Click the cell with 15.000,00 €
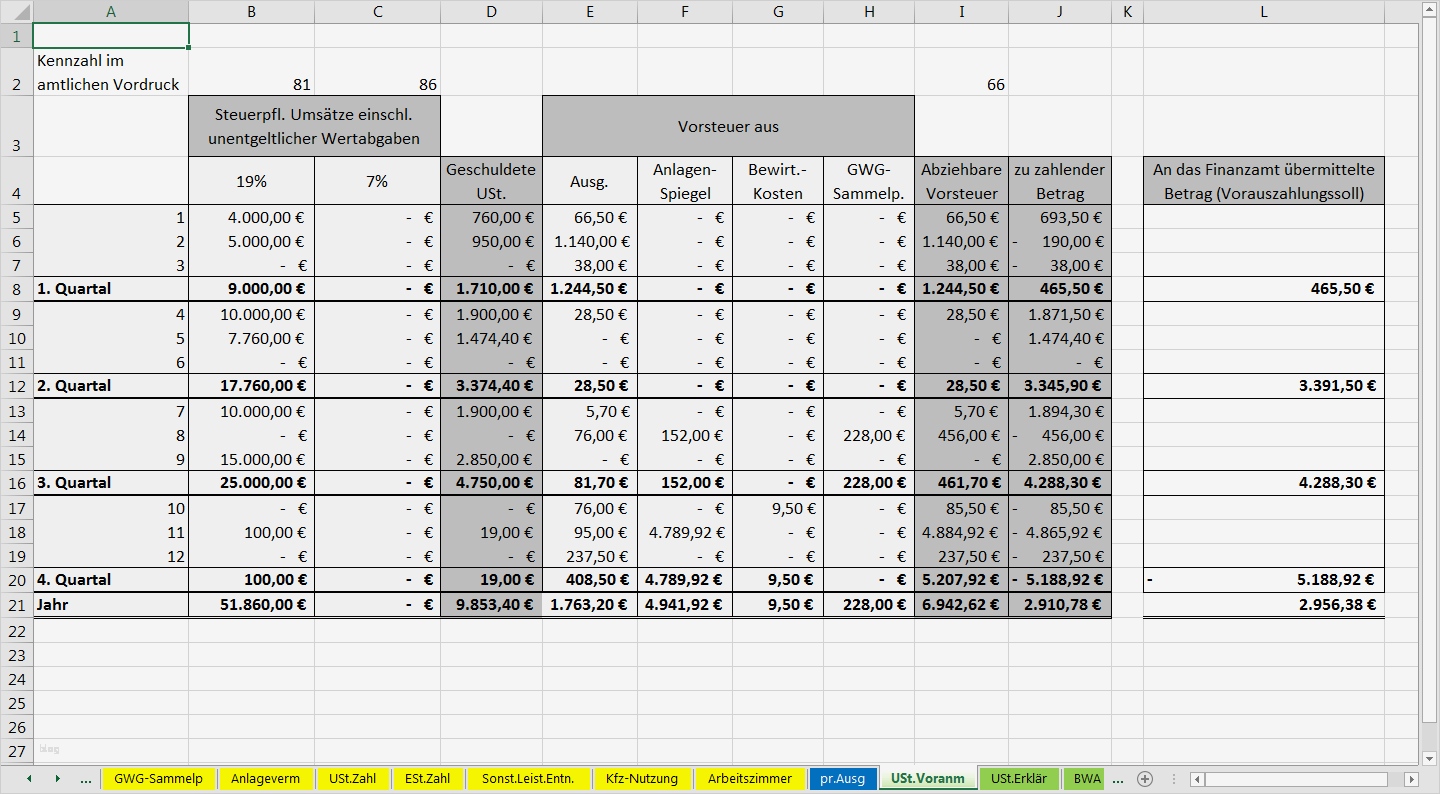This screenshot has width=1440, height=794. click(x=251, y=459)
